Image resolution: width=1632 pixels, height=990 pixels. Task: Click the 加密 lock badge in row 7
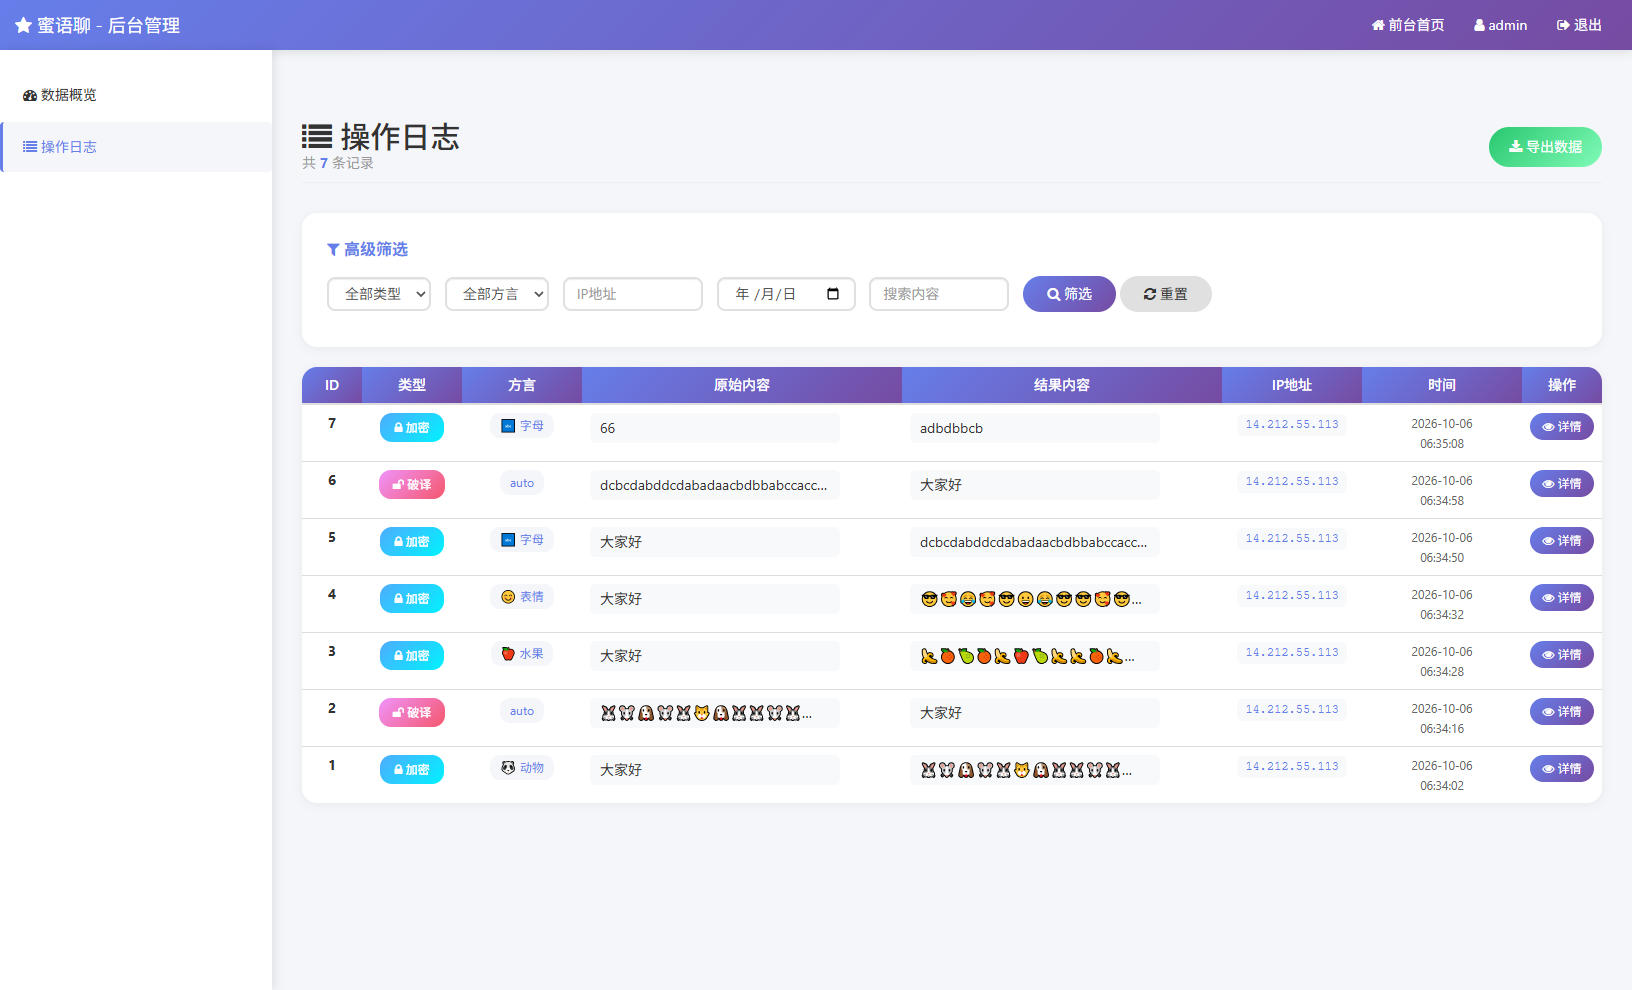click(412, 428)
